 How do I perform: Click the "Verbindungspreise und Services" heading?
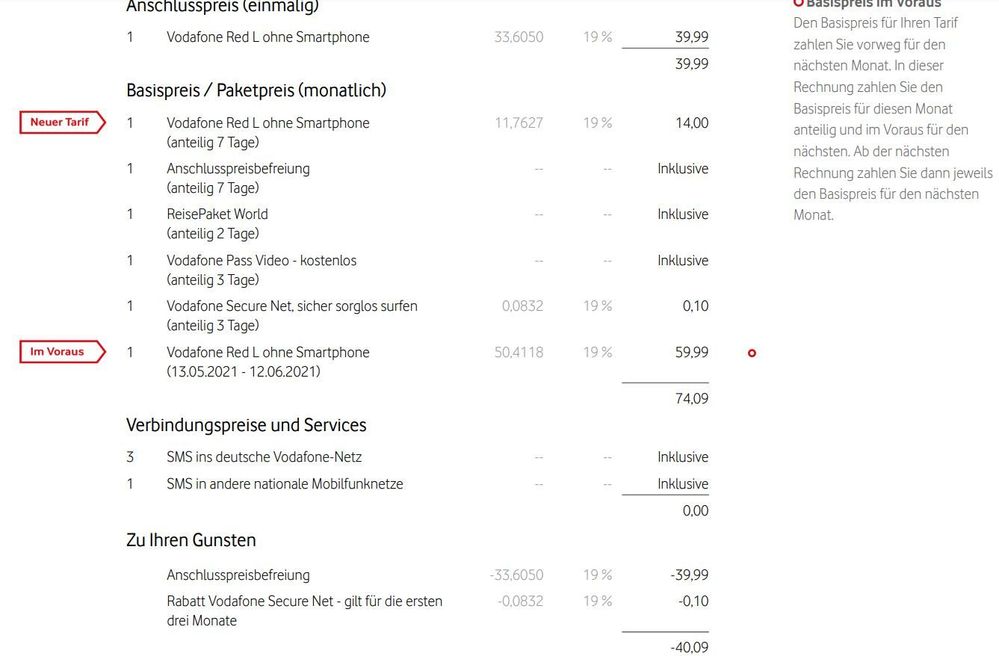pos(246,425)
